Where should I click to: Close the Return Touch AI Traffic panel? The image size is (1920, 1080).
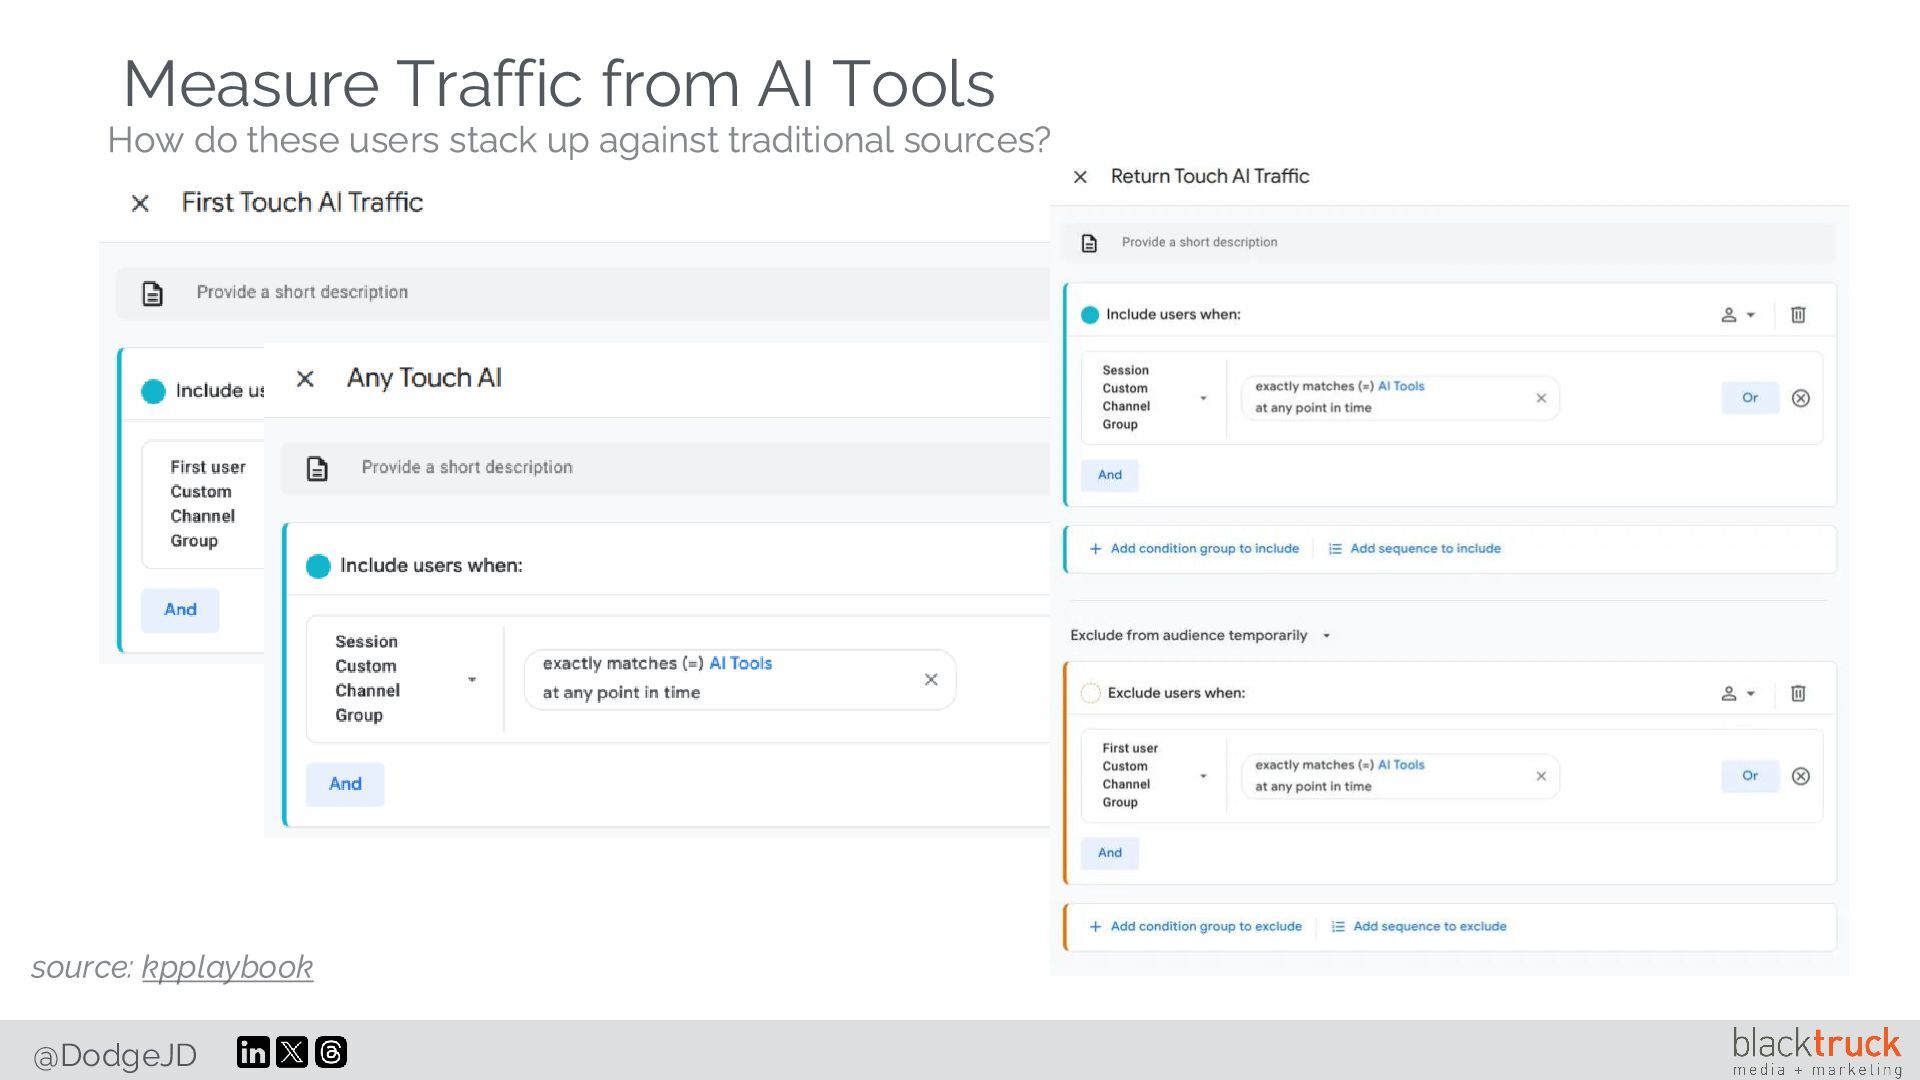pos(1080,177)
